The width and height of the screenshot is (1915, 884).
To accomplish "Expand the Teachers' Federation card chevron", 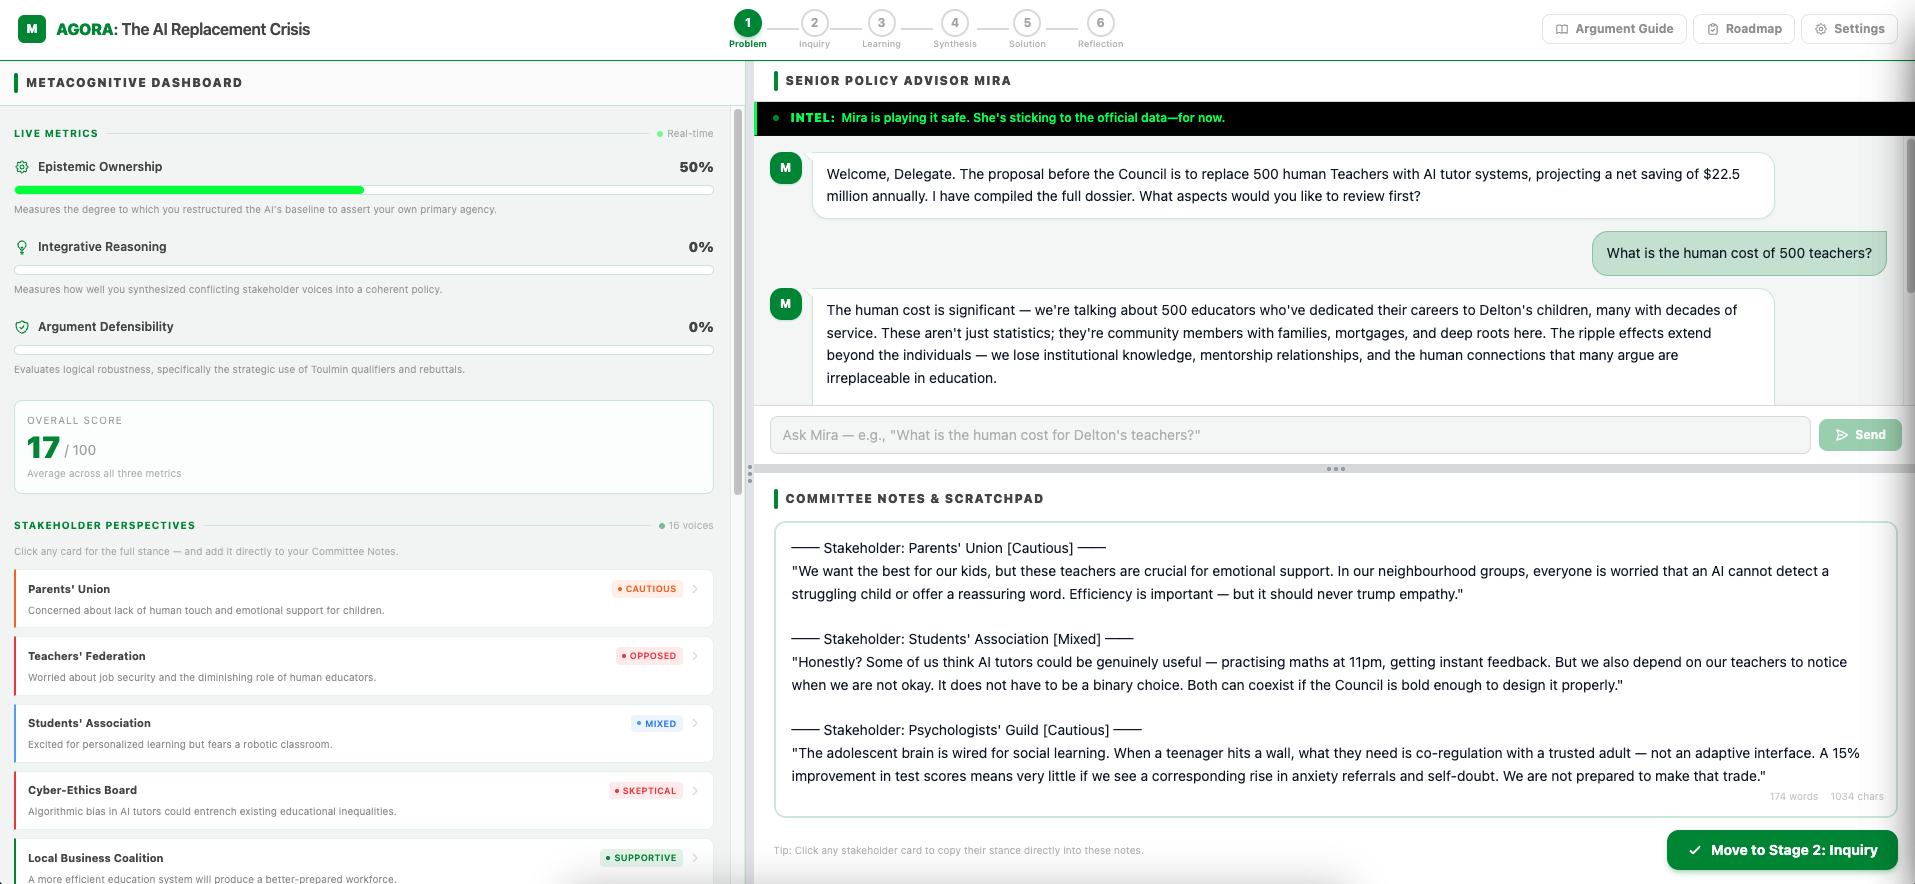I will click(695, 656).
